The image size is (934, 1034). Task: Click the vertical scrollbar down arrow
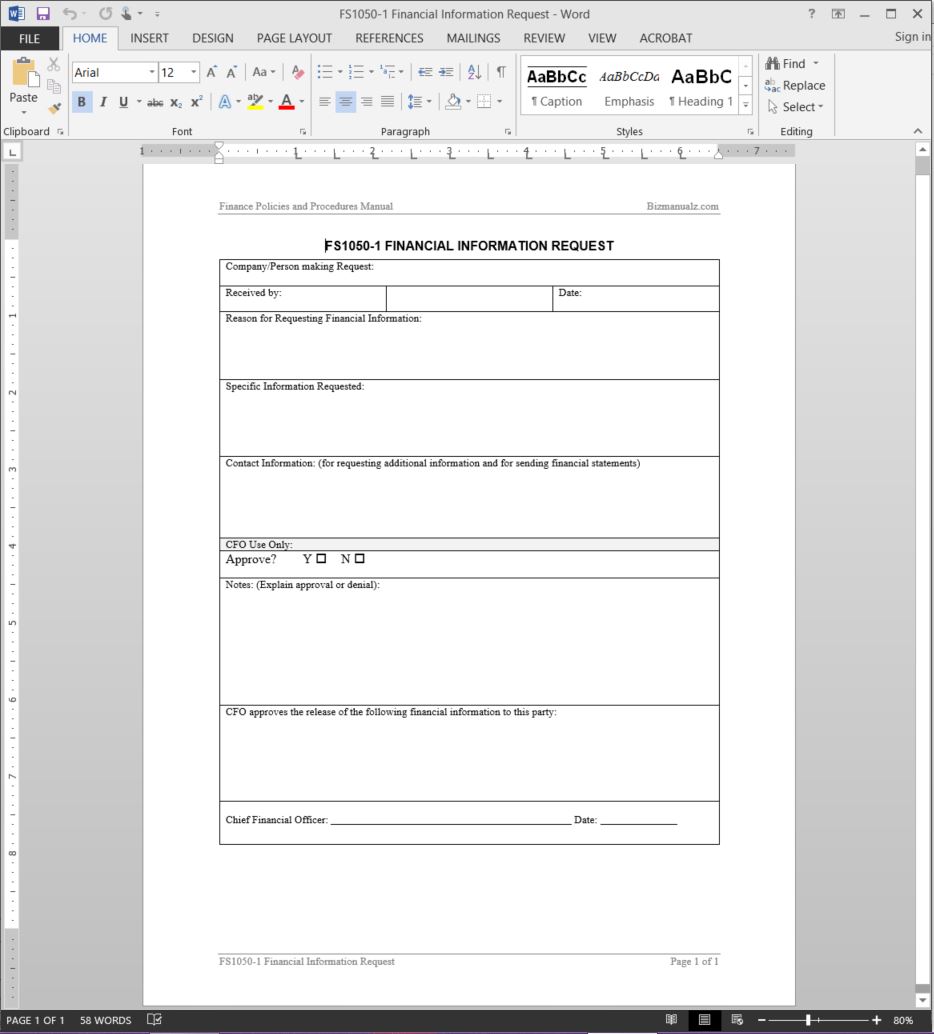click(922, 1000)
